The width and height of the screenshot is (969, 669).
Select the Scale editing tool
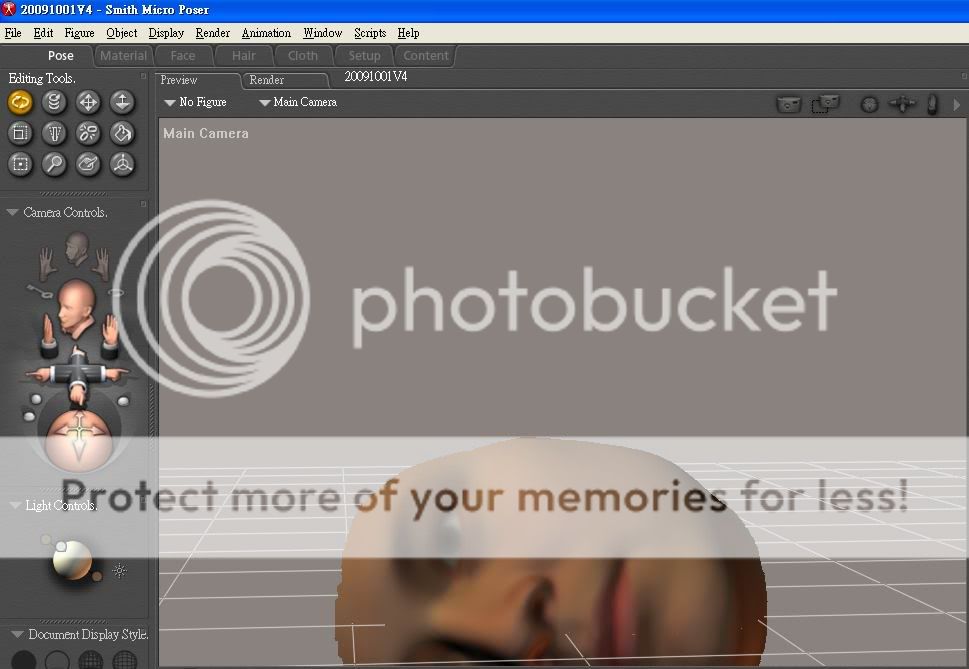click(x=20, y=133)
